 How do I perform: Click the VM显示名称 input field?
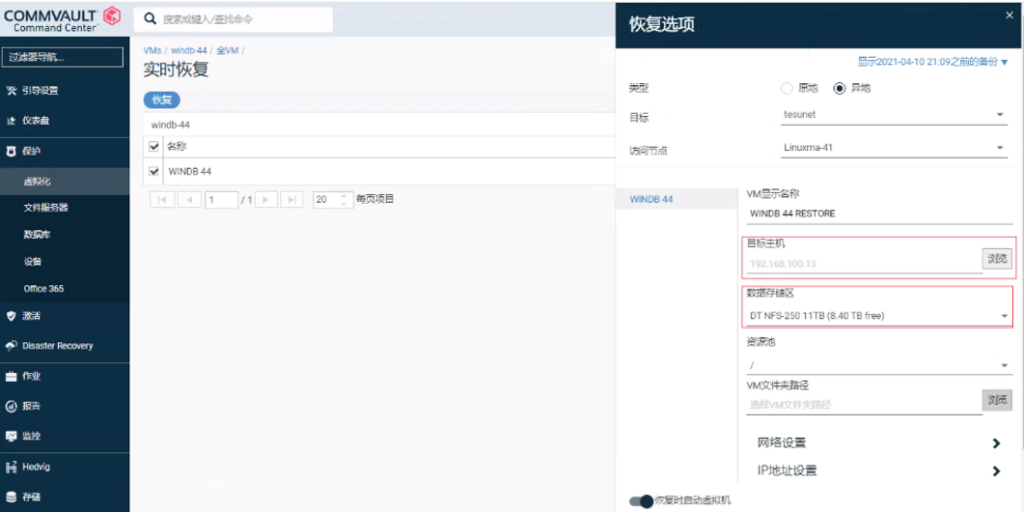pyautogui.click(x=880, y=214)
